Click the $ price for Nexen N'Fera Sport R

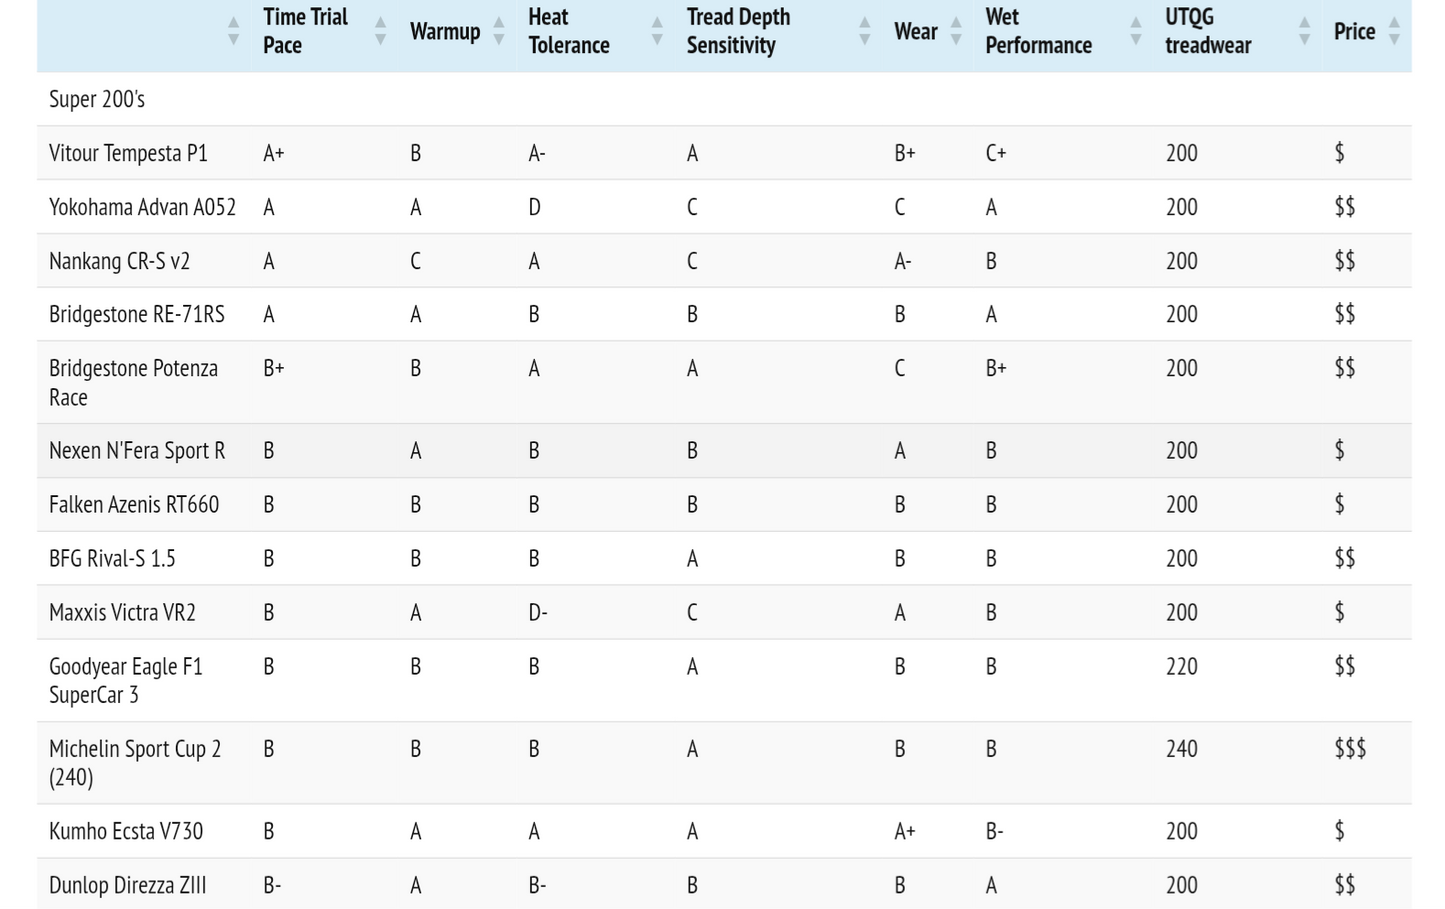1340,450
